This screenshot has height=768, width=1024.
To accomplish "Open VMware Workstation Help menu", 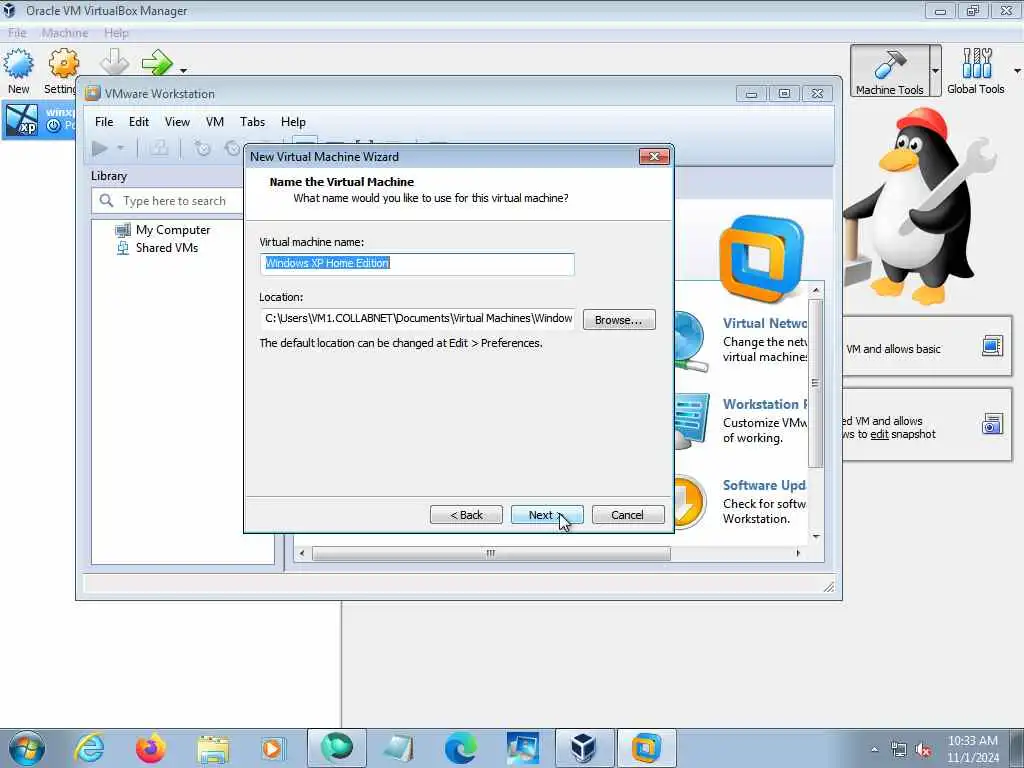I will tap(293, 121).
